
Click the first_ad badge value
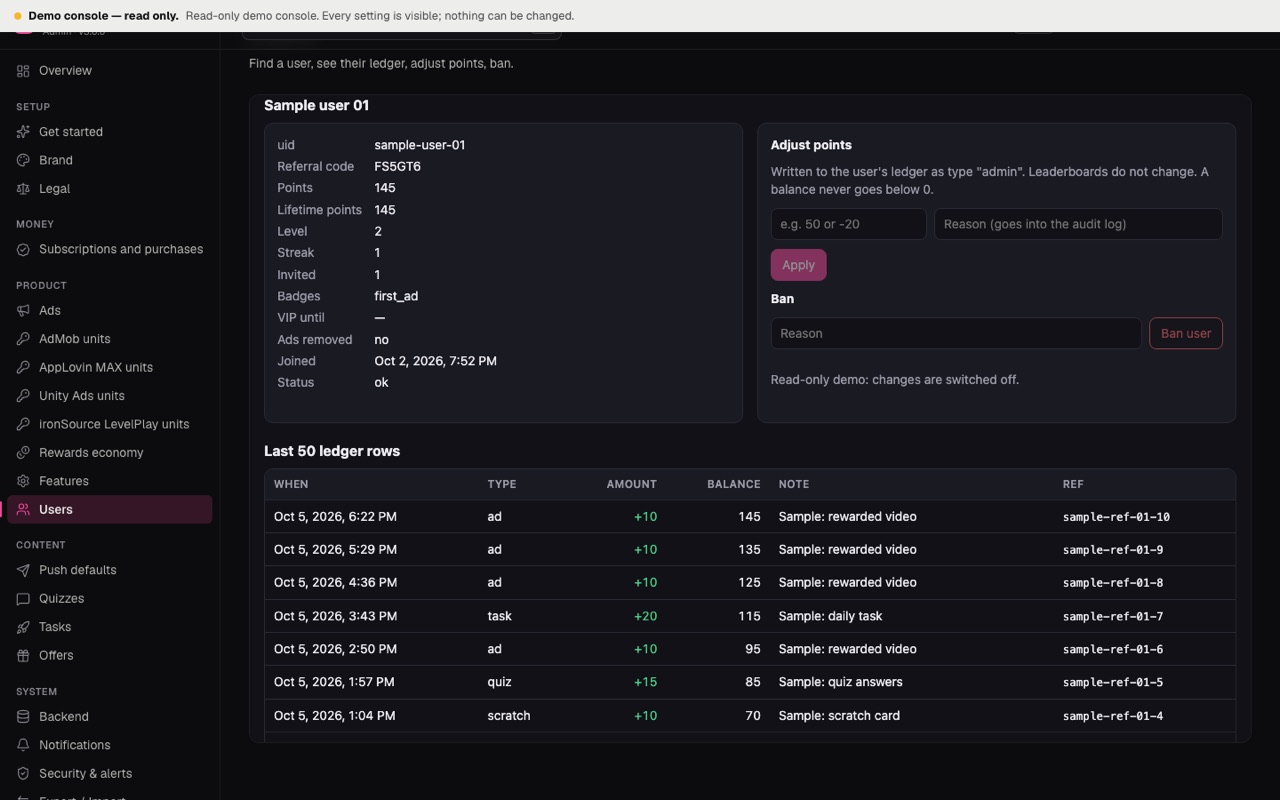point(396,297)
